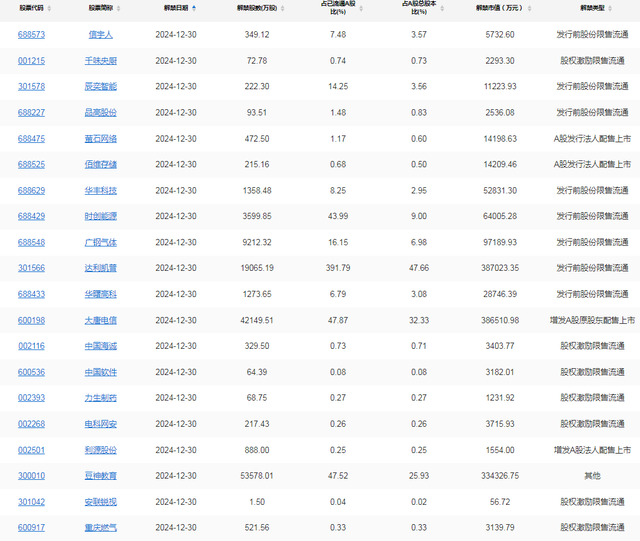The height and width of the screenshot is (541, 640).
Task: Select the unlock type cell 其他
Action: 592,476
